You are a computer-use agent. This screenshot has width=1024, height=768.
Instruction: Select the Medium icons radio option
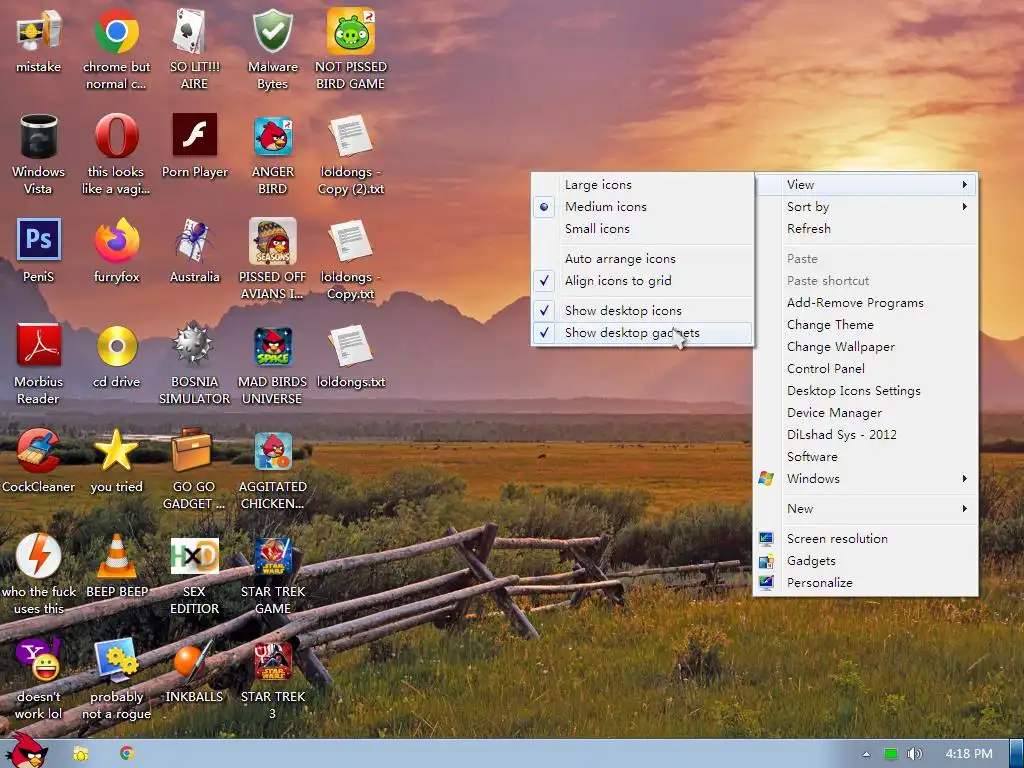643,206
